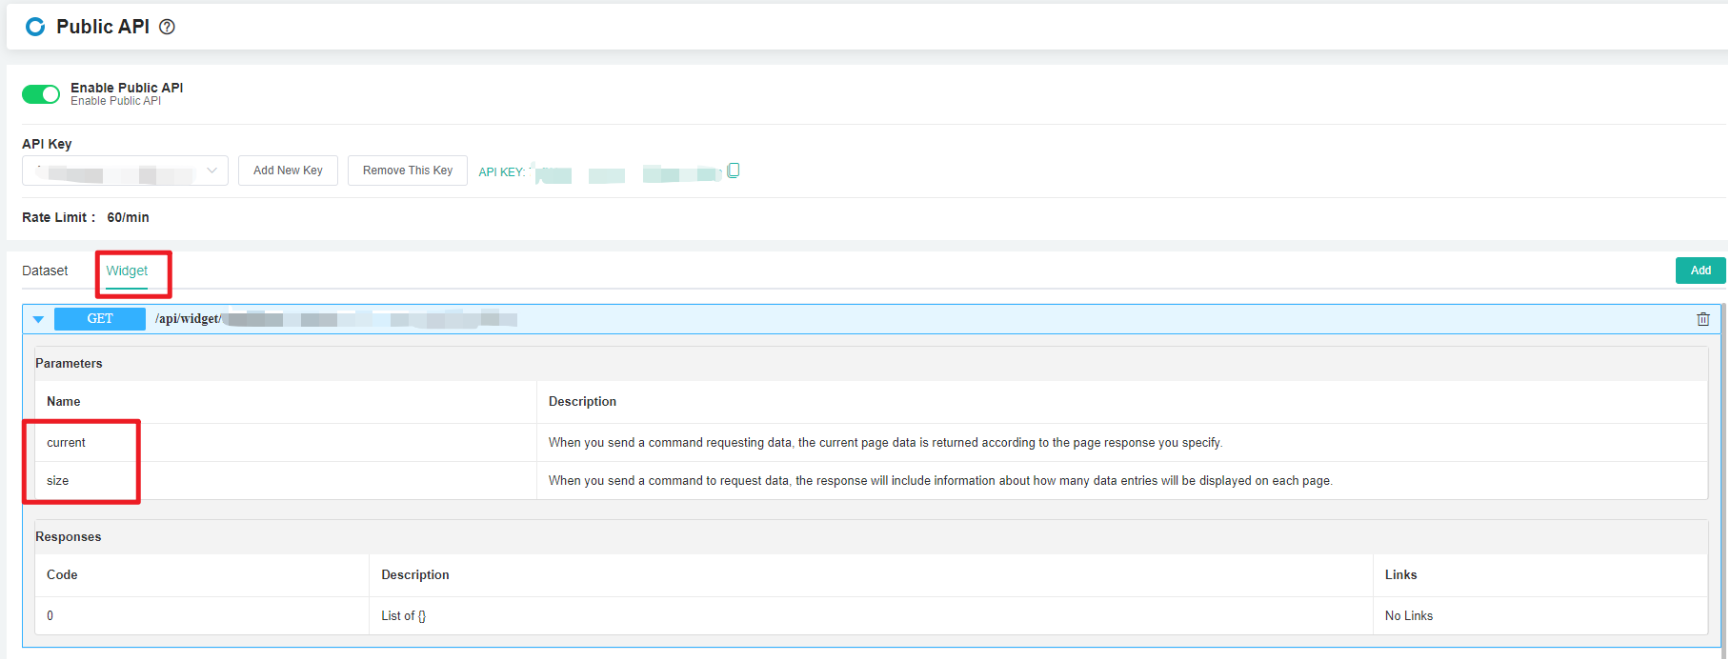Switch to the Dataset tab
The height and width of the screenshot is (659, 1728).
pyautogui.click(x=45, y=271)
